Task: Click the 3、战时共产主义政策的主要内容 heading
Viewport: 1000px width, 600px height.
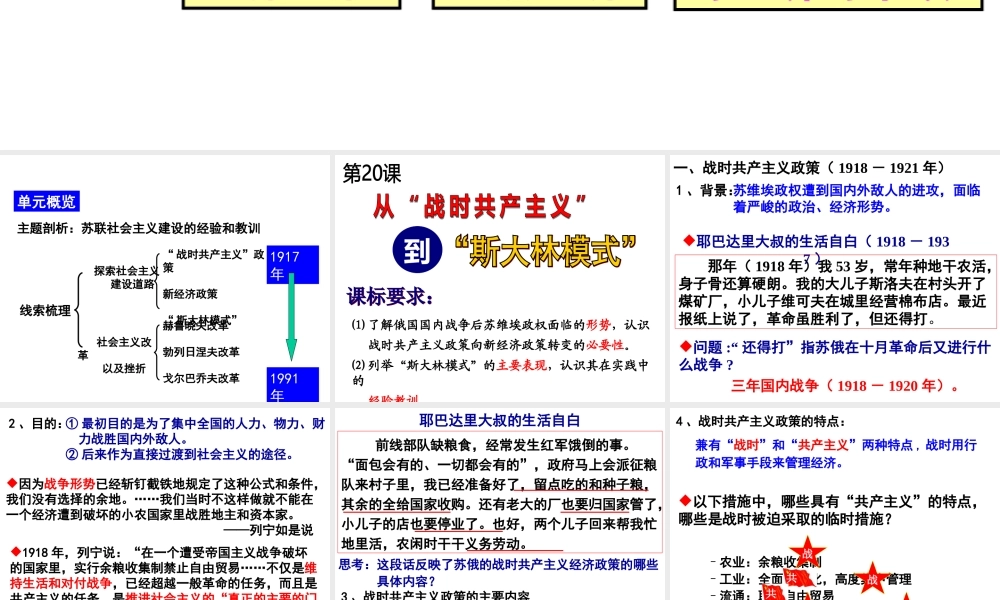Action: click(434, 596)
